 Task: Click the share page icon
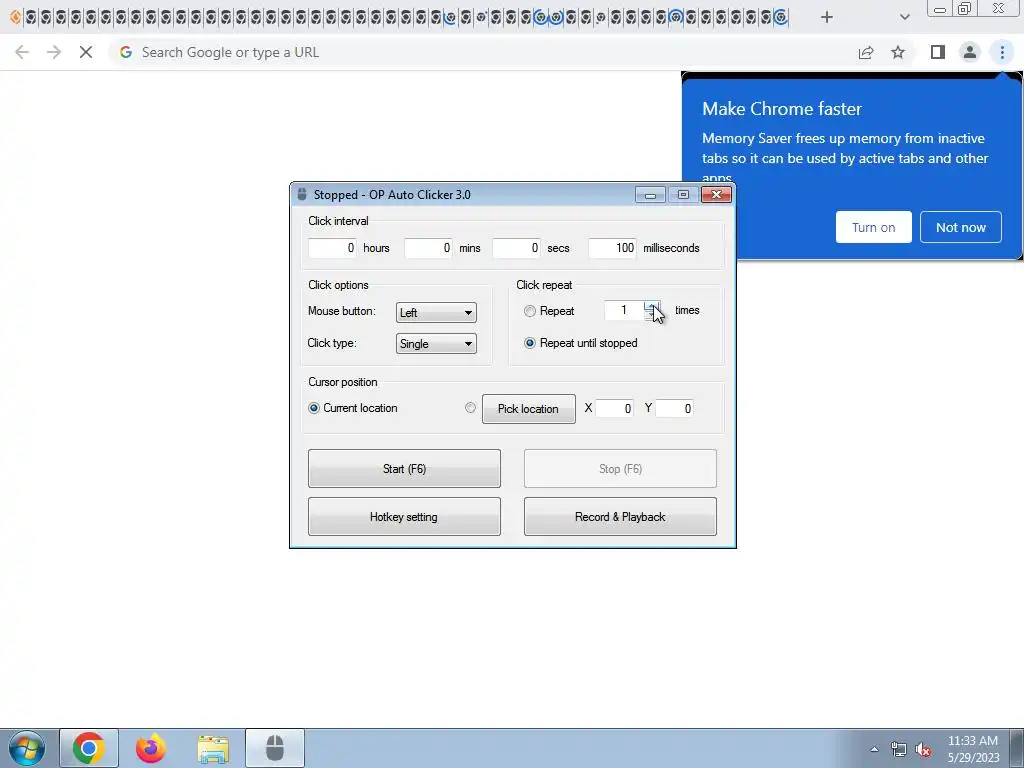click(x=866, y=52)
